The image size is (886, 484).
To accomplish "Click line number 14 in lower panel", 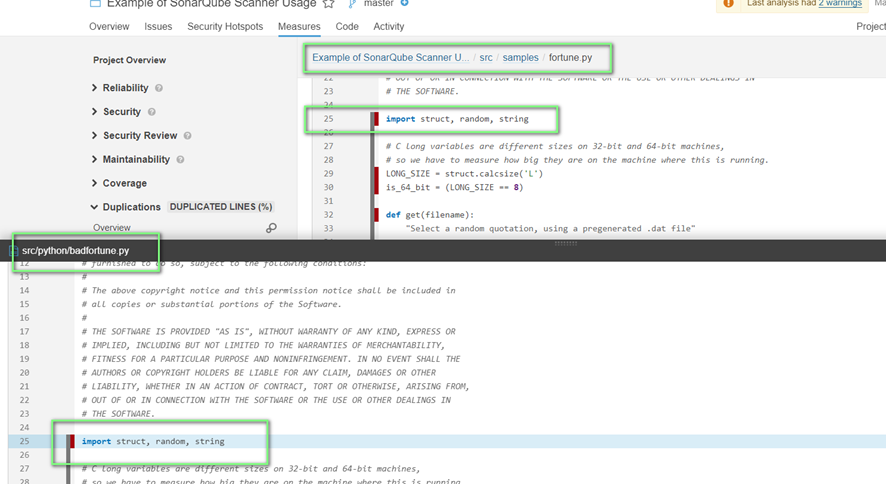I will 24,290.
